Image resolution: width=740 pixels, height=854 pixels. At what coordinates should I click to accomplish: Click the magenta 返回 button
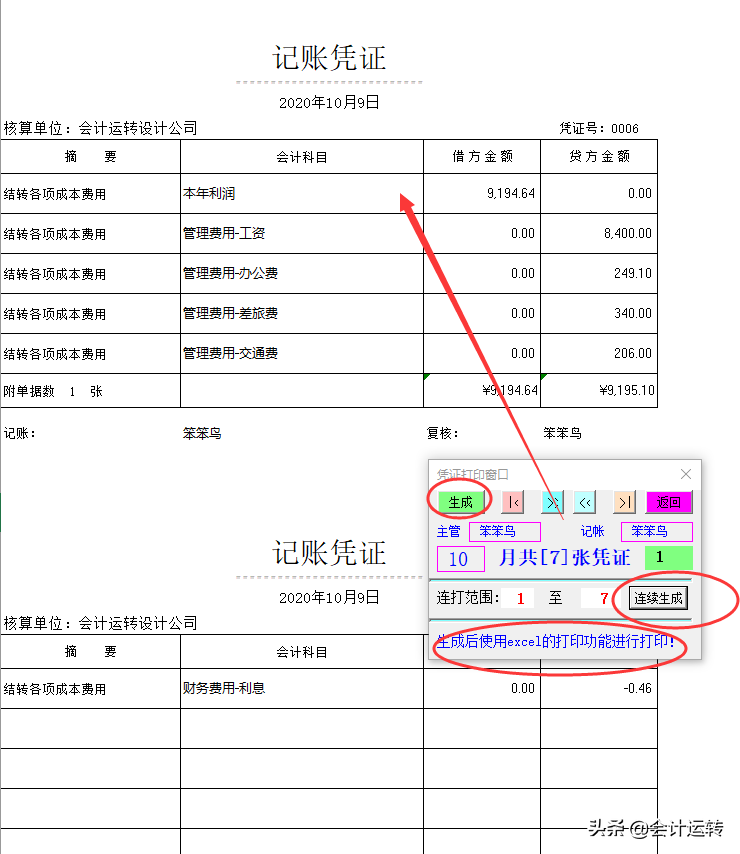669,502
